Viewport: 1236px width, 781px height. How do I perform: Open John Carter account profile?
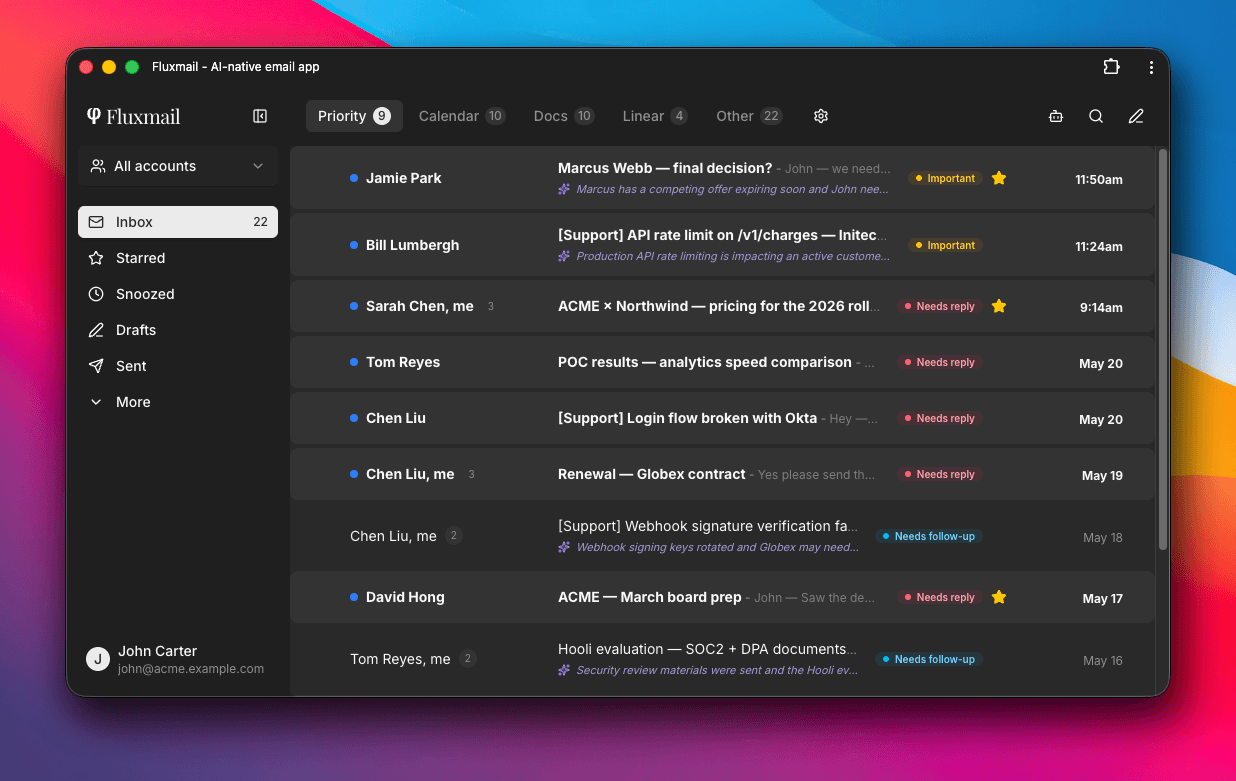click(178, 659)
